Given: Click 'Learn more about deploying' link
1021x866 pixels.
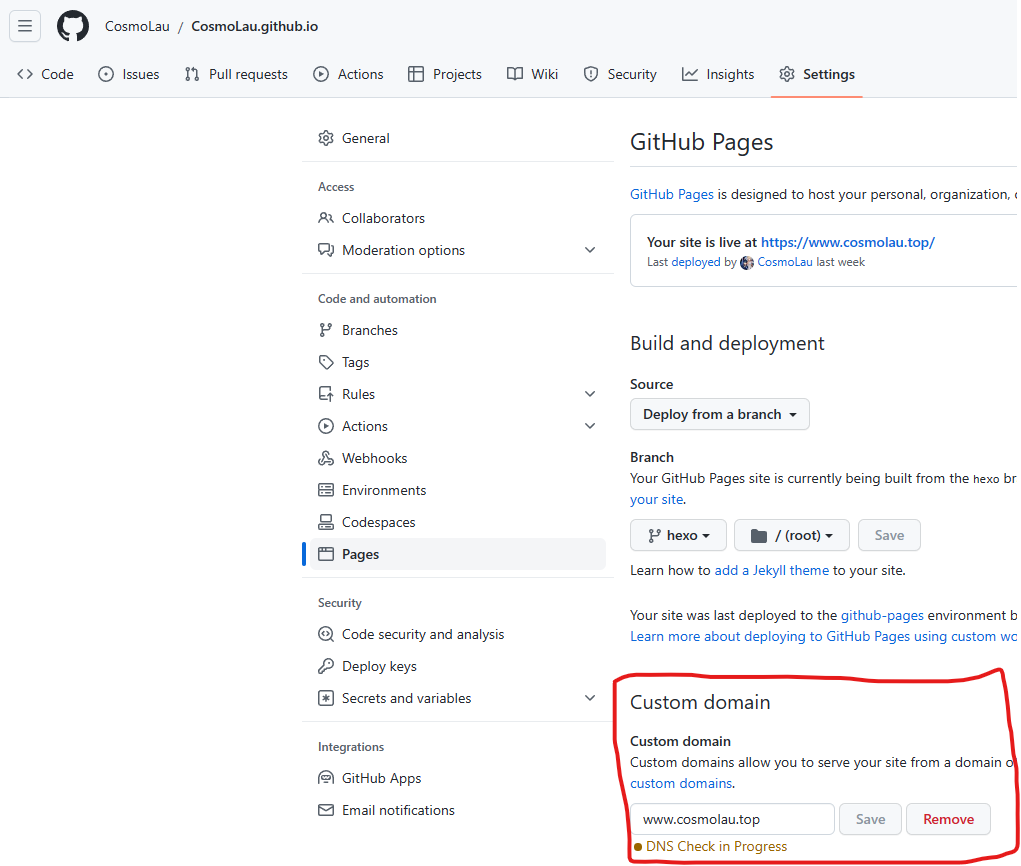Looking at the screenshot, I should click(x=823, y=636).
